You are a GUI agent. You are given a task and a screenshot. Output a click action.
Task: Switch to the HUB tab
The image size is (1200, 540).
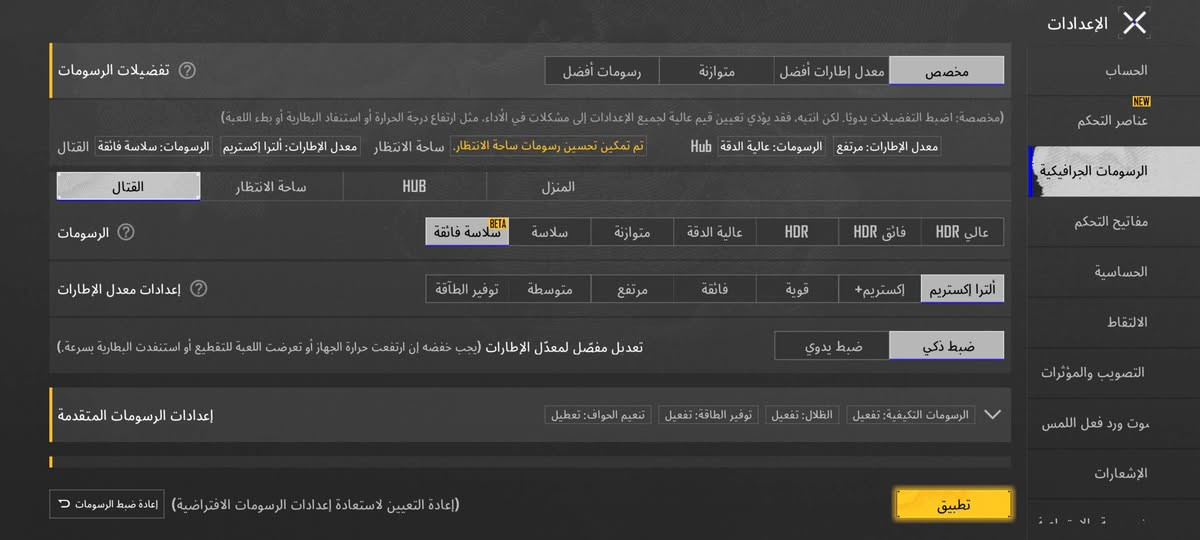[414, 186]
